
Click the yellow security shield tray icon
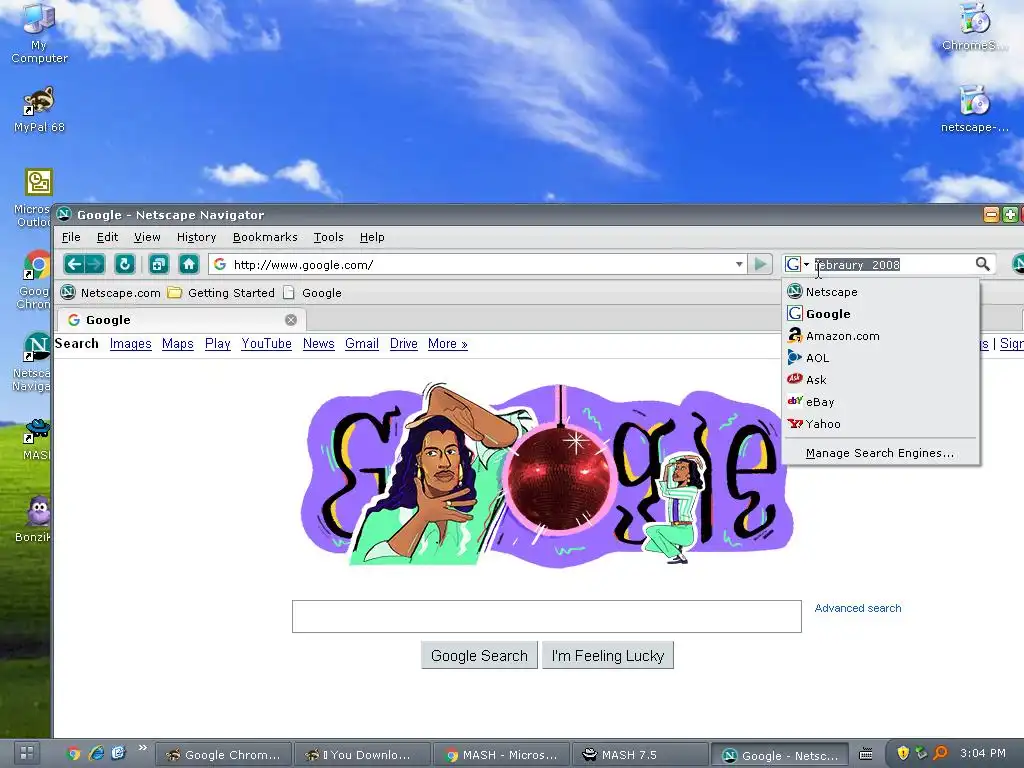pos(903,754)
